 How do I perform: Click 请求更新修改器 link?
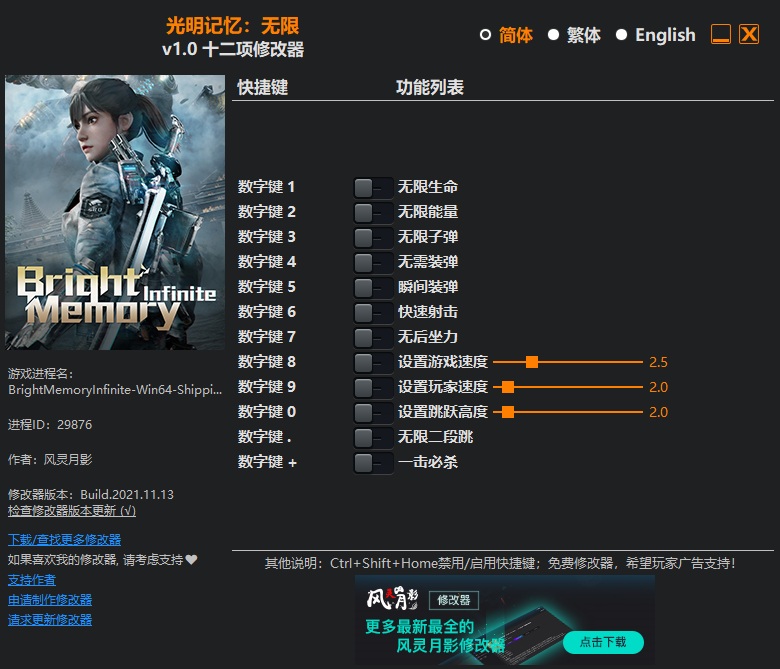(x=50, y=620)
